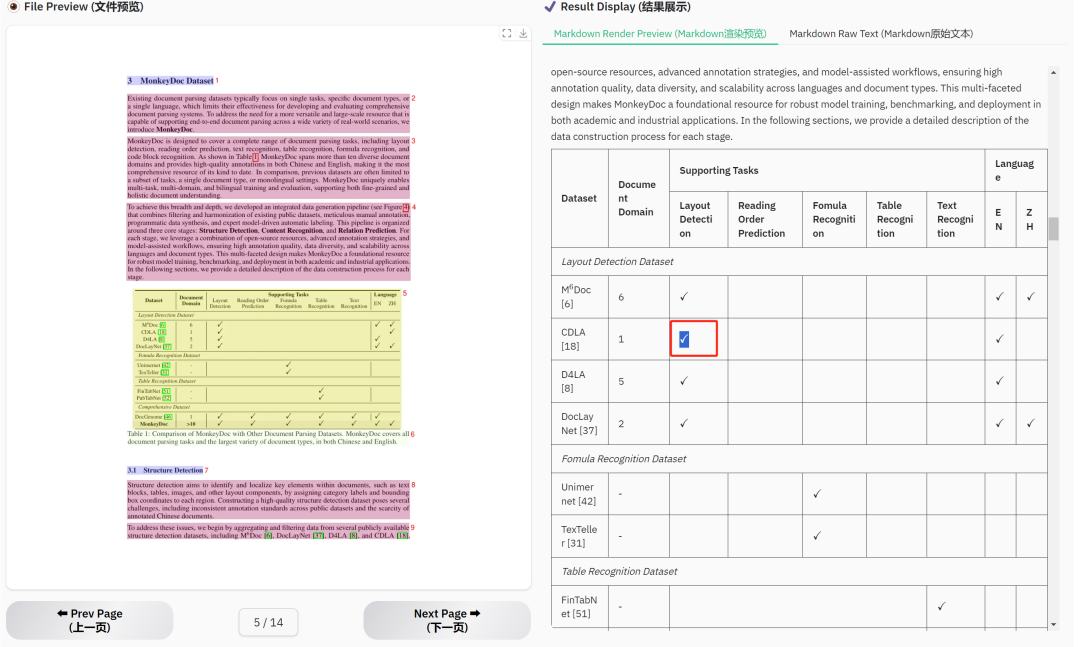Image resolution: width=1080 pixels, height=647 pixels.
Task: Click the "3 MonkeyDoc Dataset" heading in the preview
Action: tap(170, 81)
